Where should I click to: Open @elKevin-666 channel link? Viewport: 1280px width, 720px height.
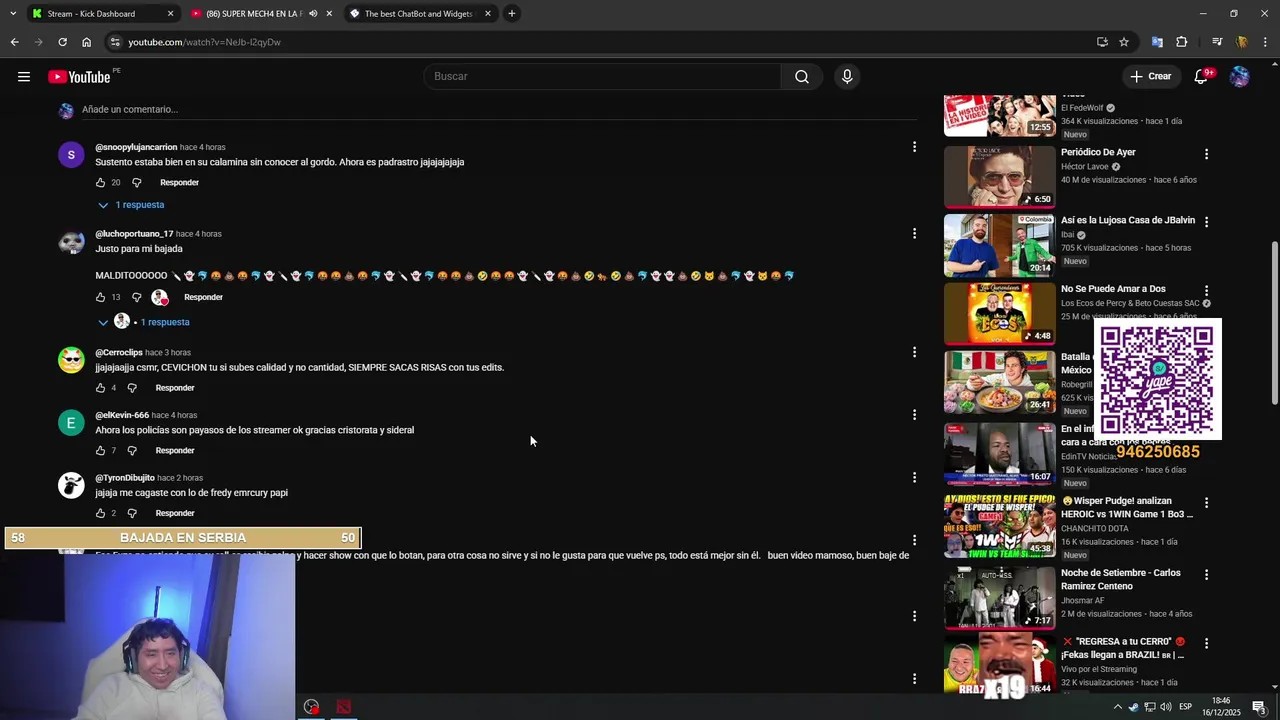point(122,416)
